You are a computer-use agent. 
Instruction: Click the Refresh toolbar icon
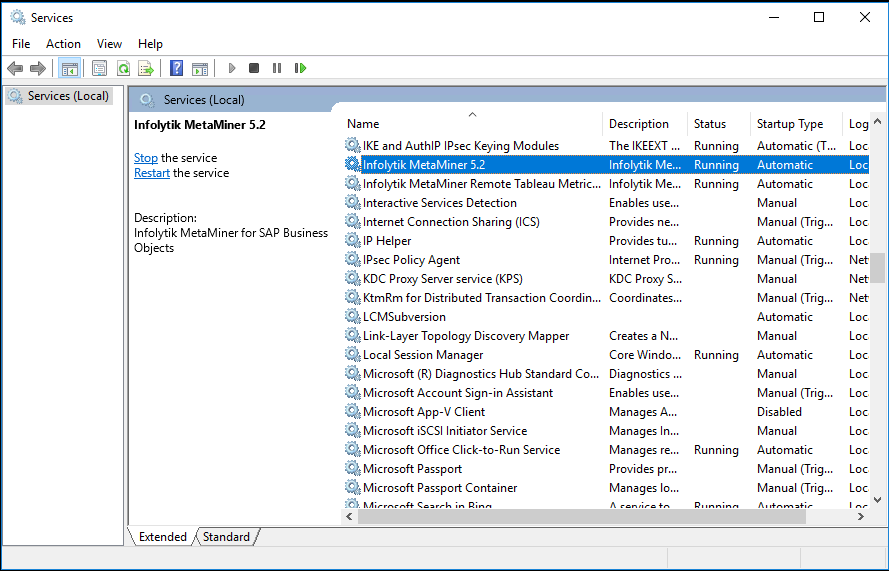pos(123,69)
